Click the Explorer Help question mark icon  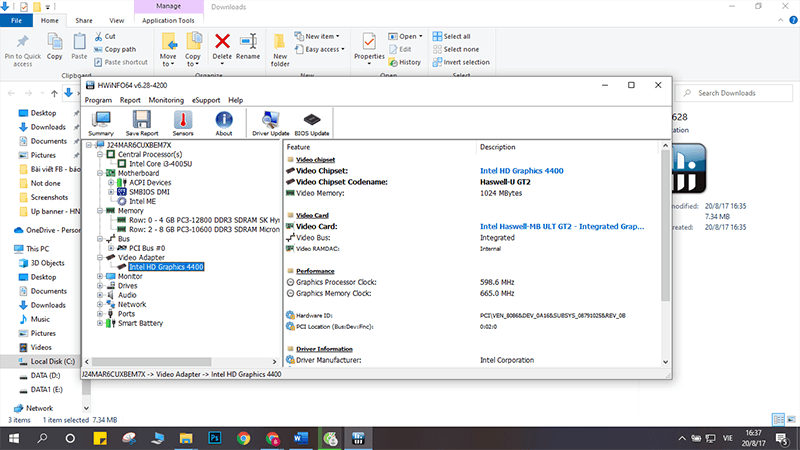[793, 20]
